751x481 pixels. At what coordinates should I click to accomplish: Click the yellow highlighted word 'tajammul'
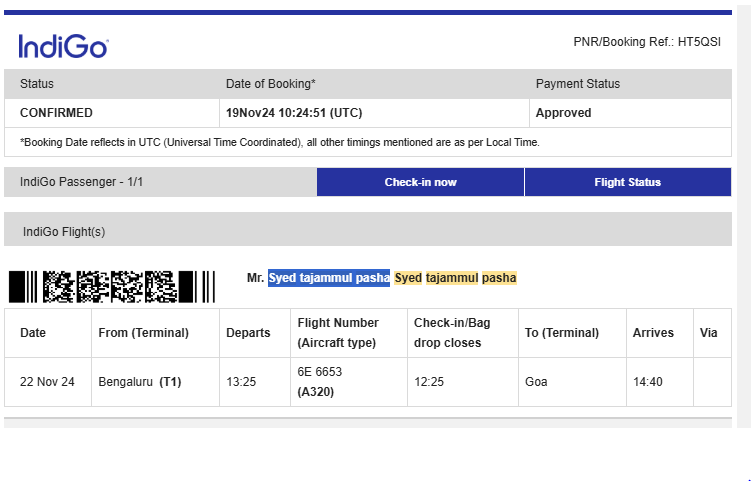coord(452,278)
